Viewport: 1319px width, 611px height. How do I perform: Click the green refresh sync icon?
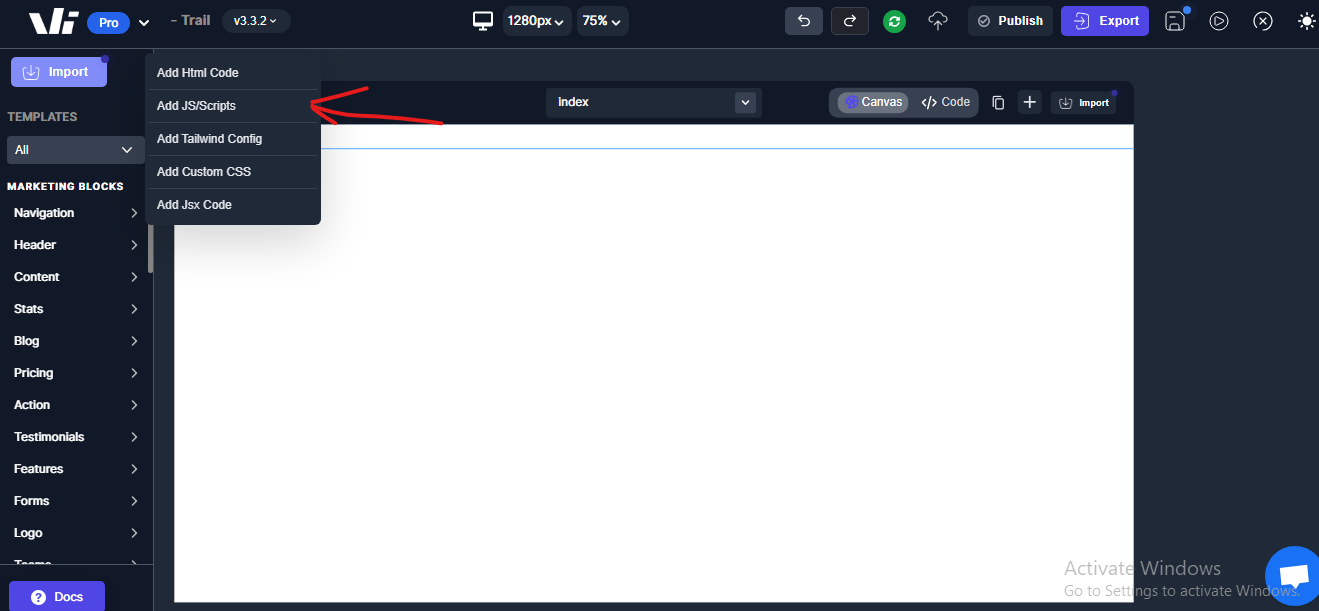click(895, 21)
